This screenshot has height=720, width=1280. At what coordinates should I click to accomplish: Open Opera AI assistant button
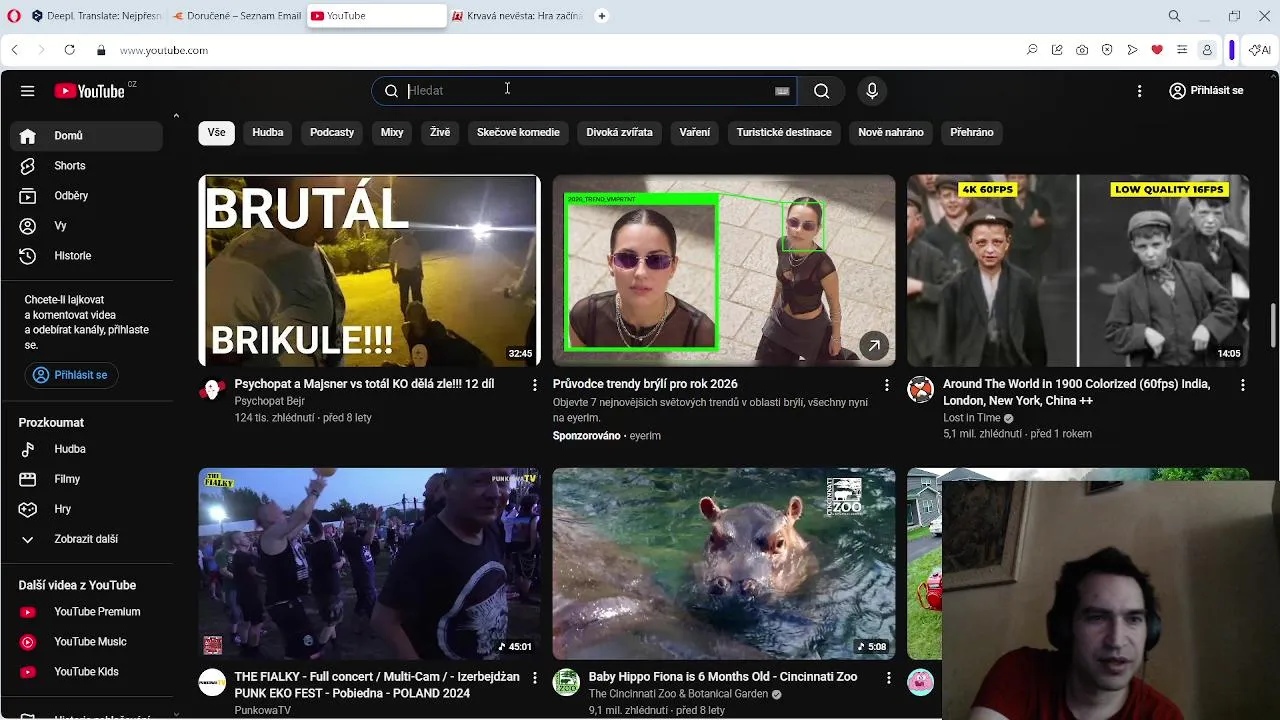(x=1260, y=50)
